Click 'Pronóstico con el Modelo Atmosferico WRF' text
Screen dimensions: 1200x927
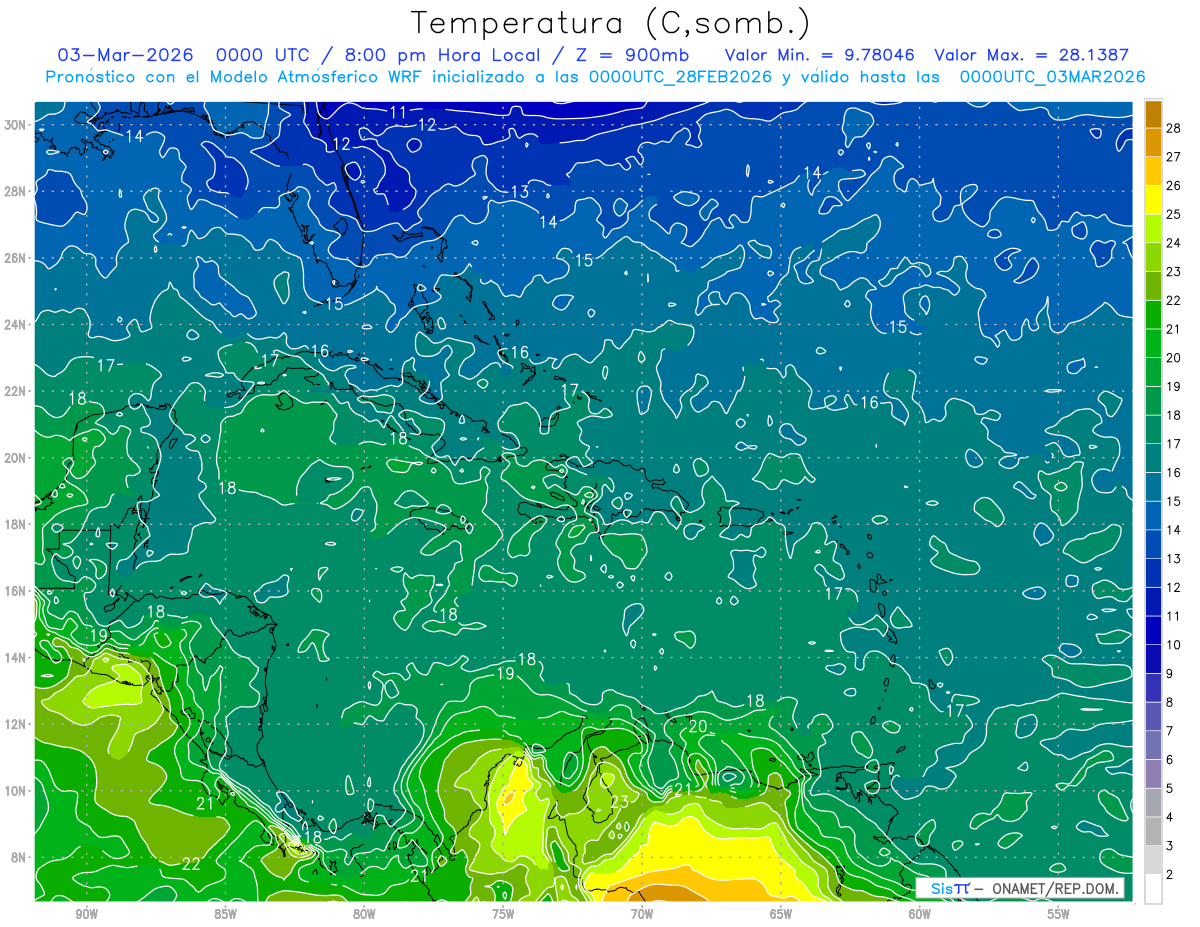tap(236, 77)
